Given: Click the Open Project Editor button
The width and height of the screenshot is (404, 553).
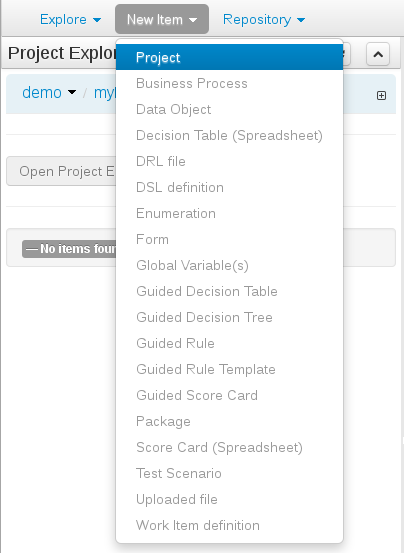Looking at the screenshot, I should (x=62, y=171).
